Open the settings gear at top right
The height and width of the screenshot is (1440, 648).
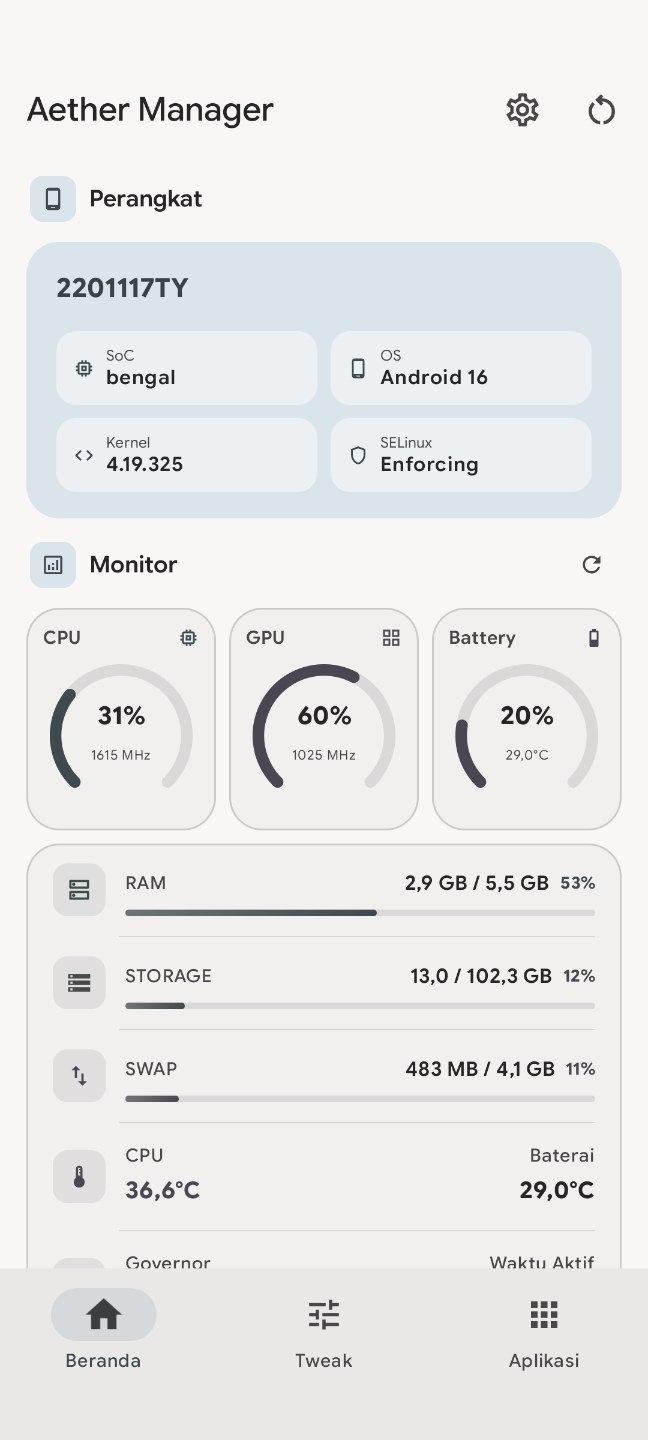pos(521,110)
